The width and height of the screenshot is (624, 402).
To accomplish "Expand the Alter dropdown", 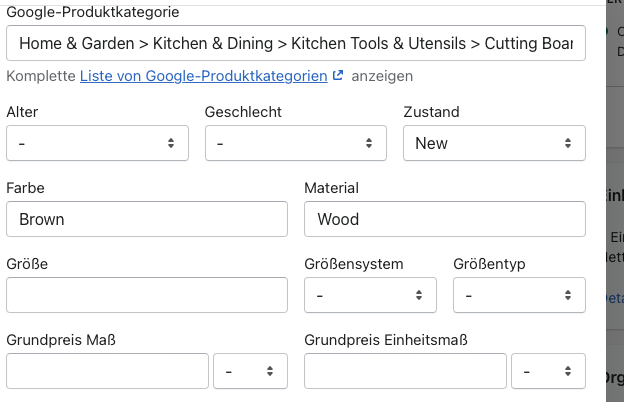I will tap(97, 143).
